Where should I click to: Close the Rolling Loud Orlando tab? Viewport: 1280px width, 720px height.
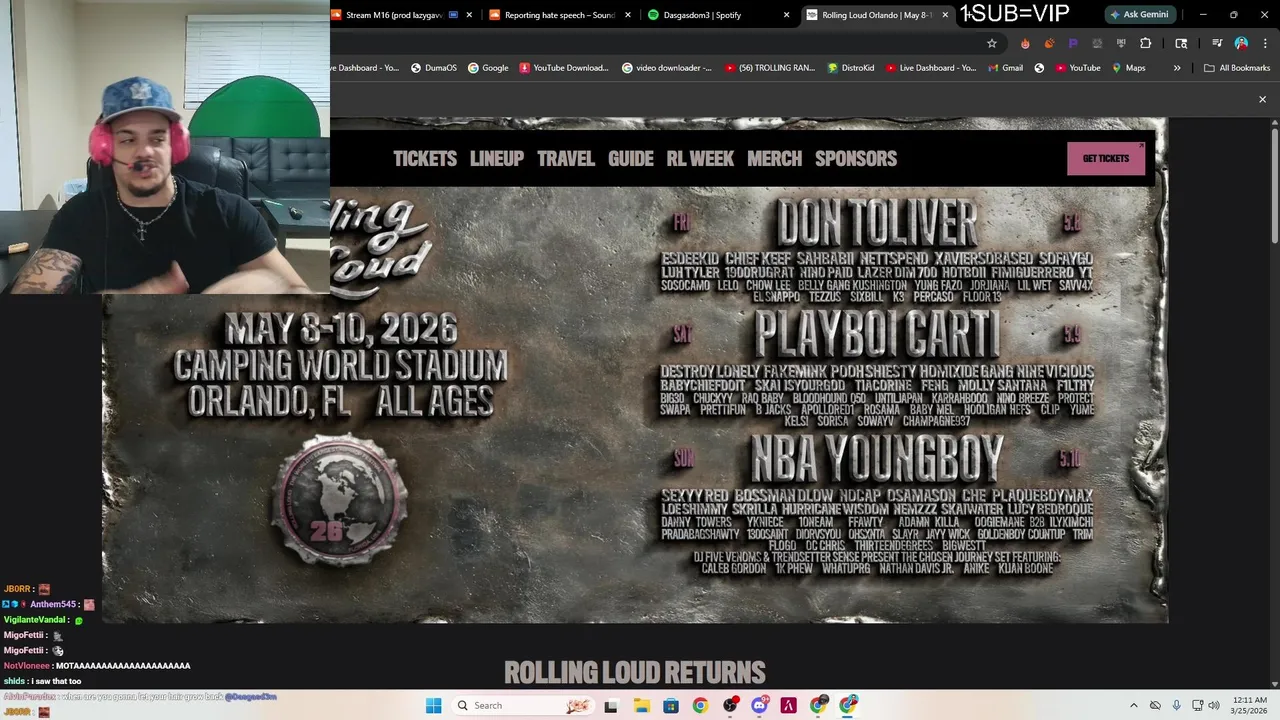click(x=945, y=15)
